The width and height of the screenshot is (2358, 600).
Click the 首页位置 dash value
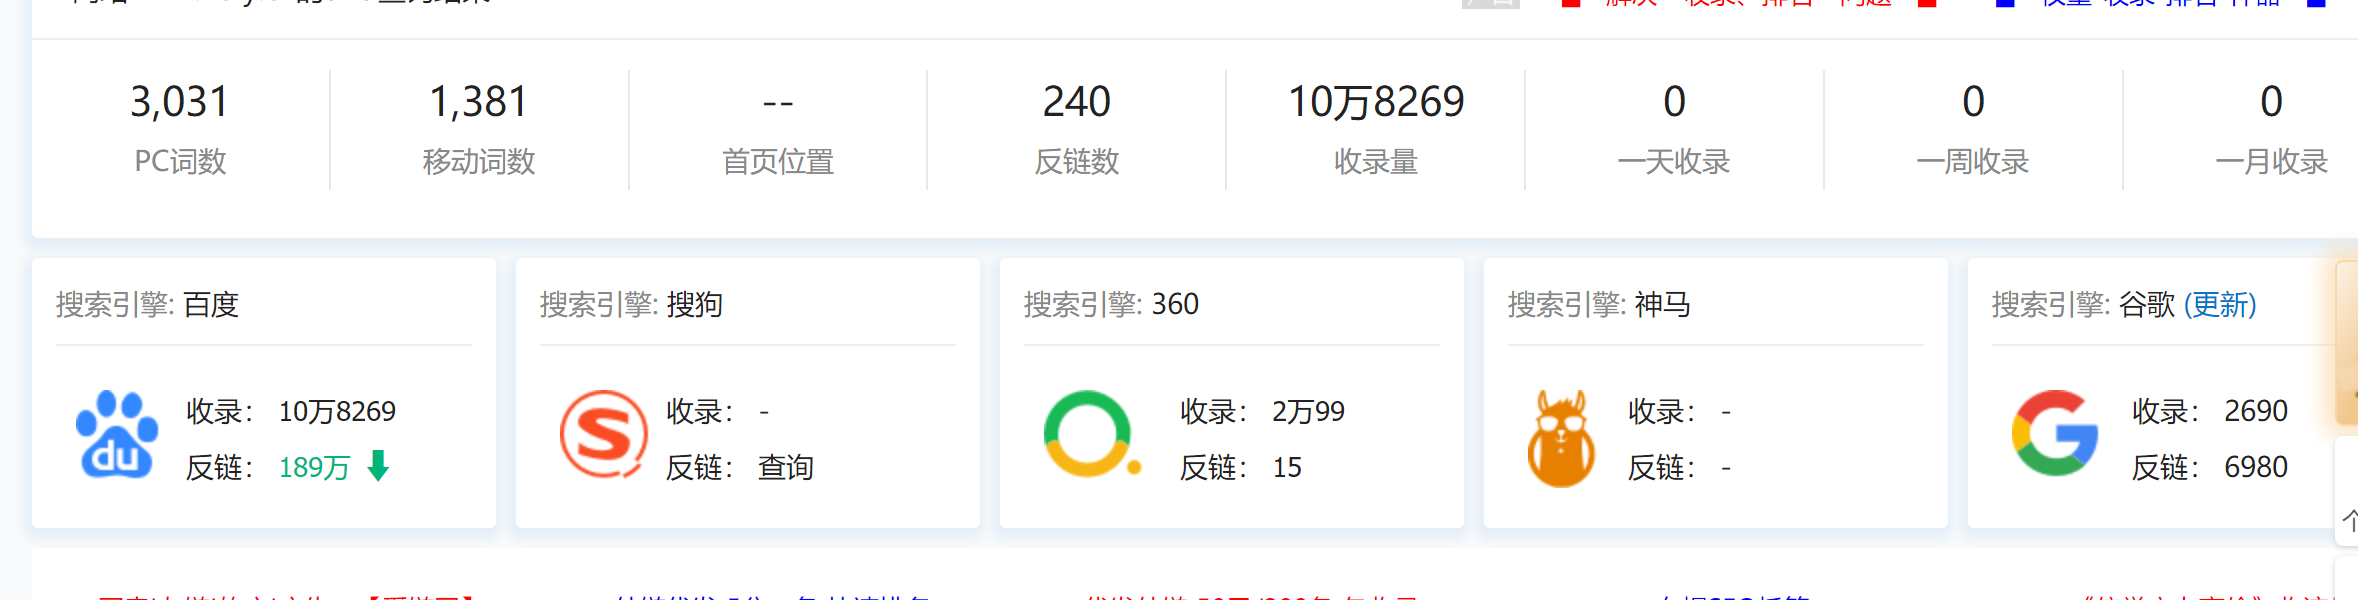pyautogui.click(x=778, y=102)
